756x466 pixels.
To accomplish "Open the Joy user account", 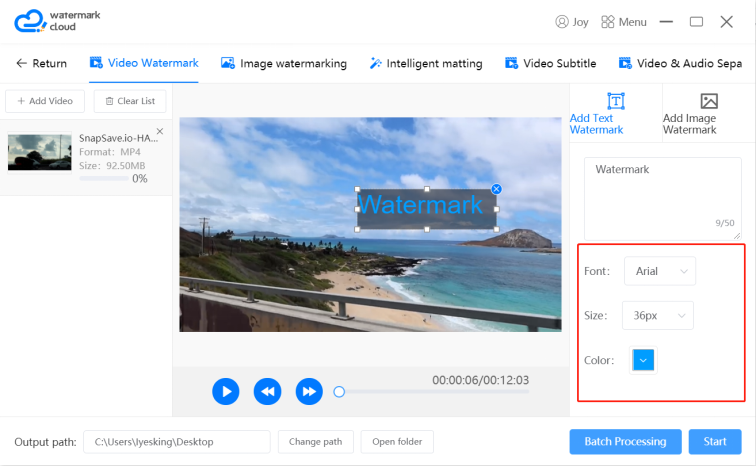I will point(572,22).
